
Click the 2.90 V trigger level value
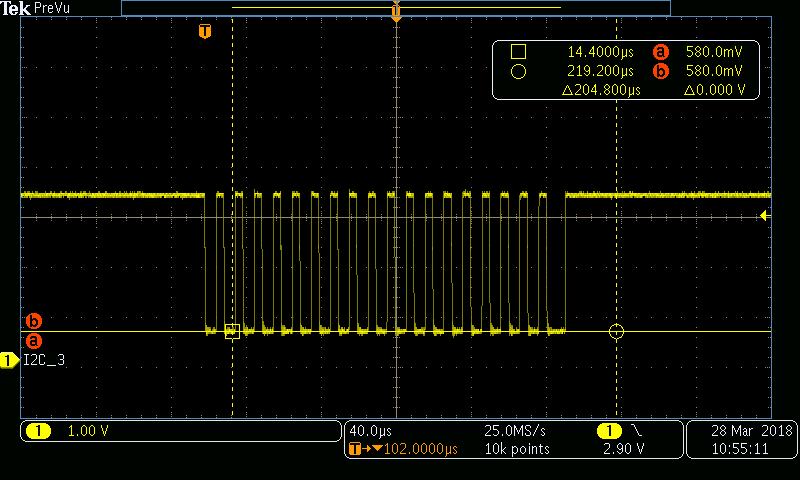(623, 449)
